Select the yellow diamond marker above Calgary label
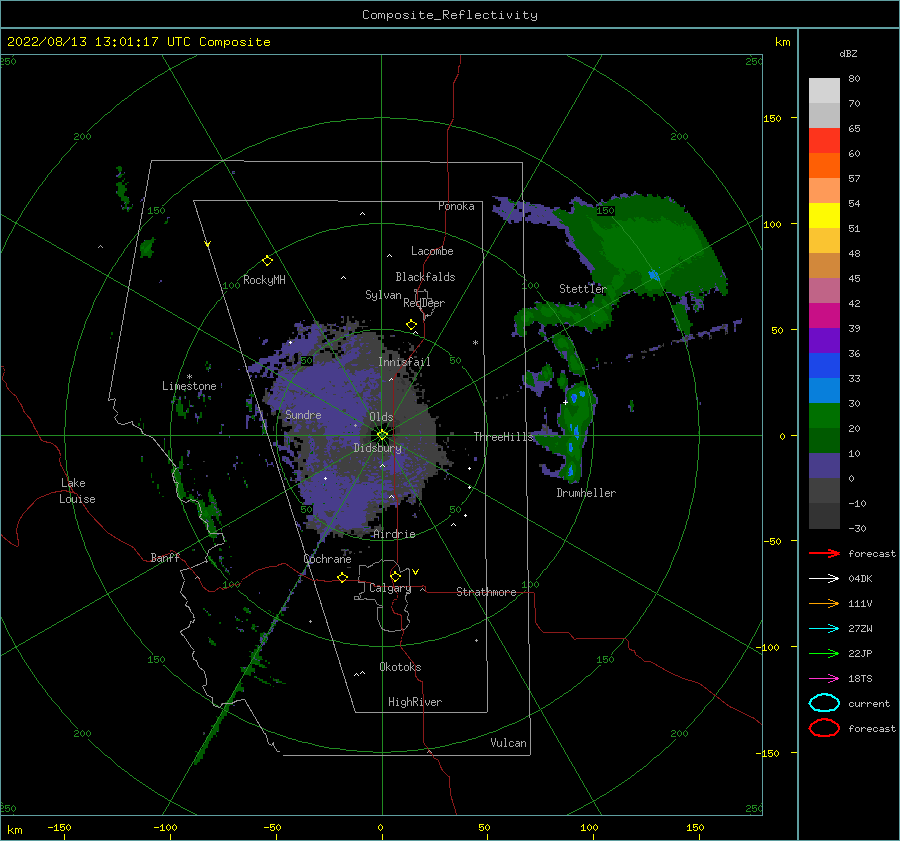The image size is (900, 841). point(395,576)
